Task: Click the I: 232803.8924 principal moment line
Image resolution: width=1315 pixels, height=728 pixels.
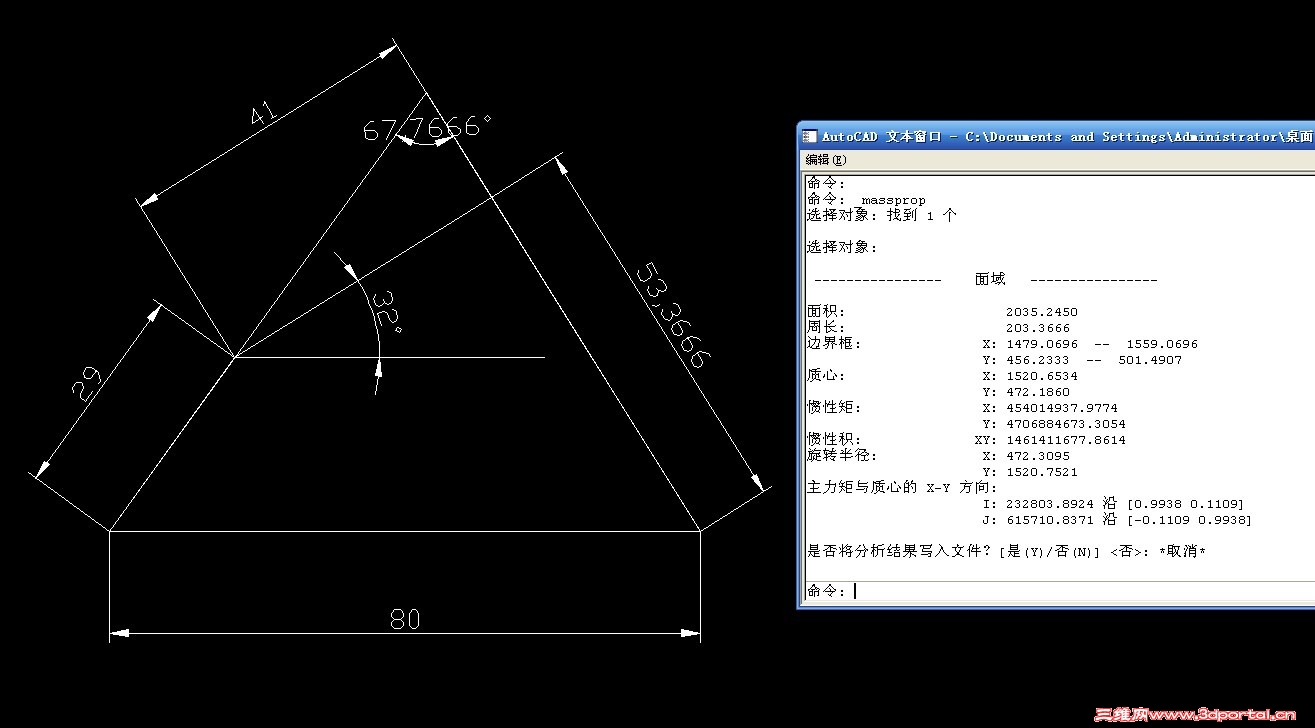Action: coord(1114,504)
